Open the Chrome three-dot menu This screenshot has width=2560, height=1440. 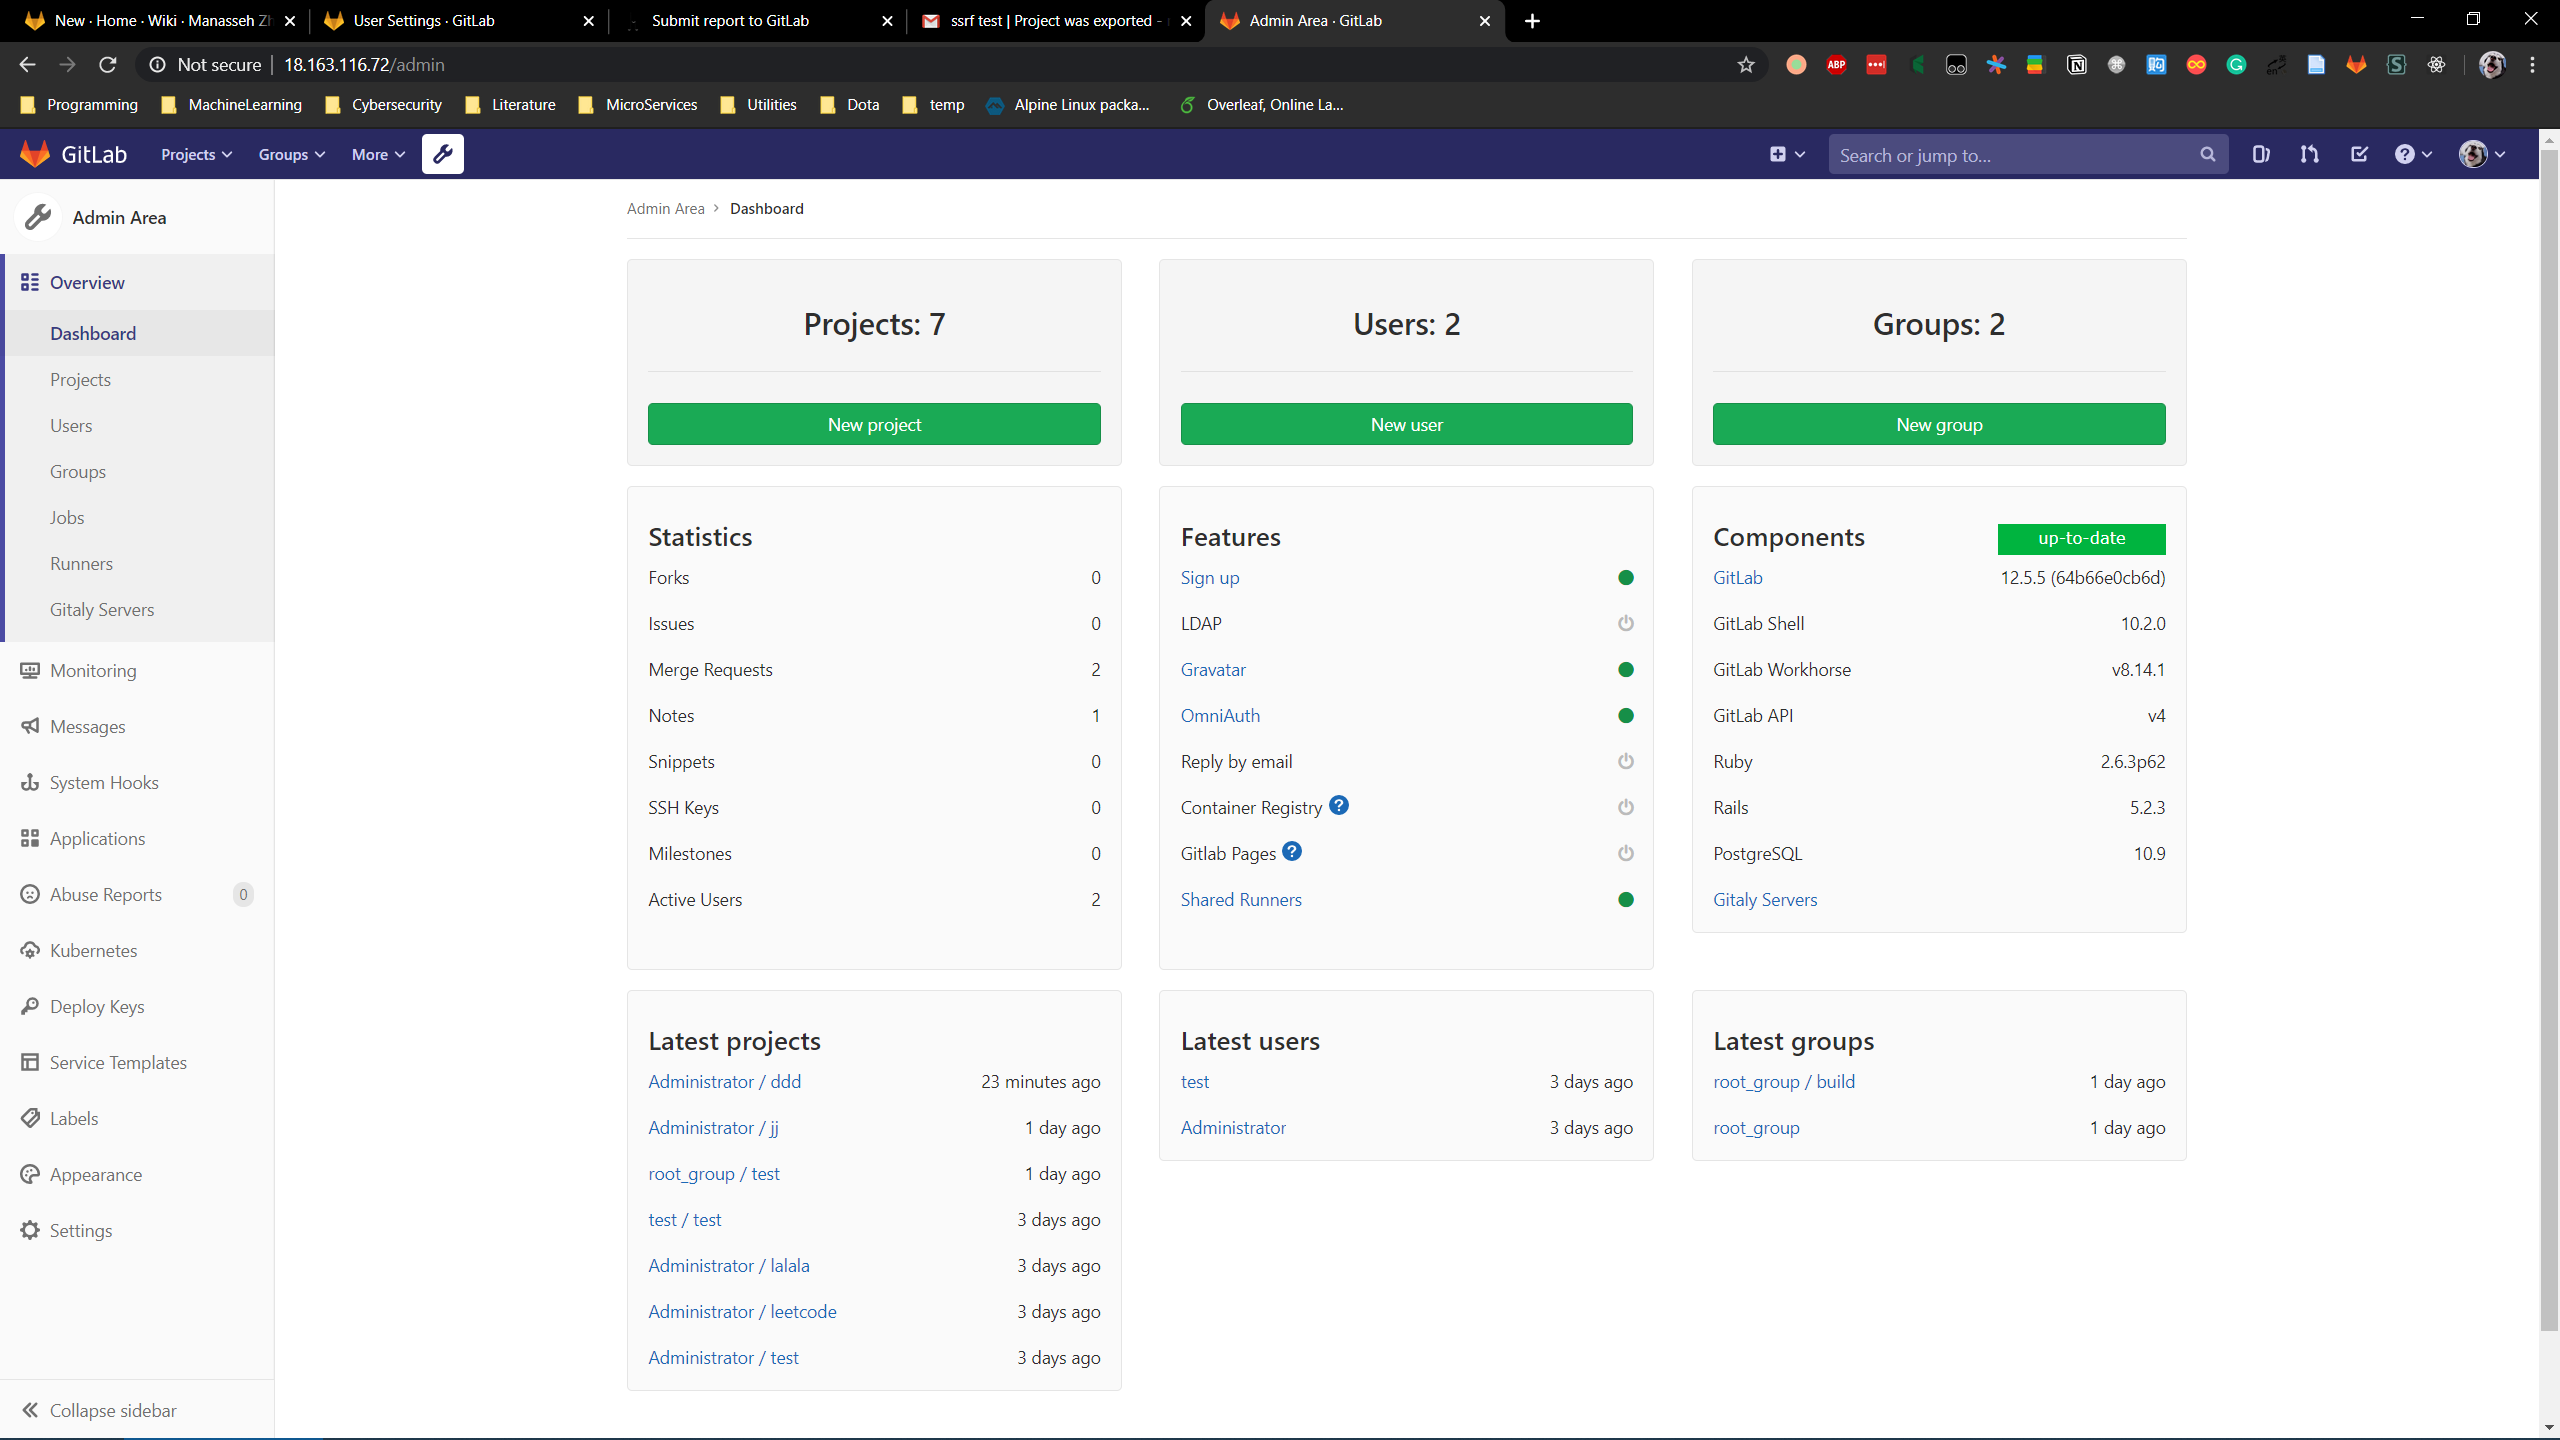coord(2533,65)
